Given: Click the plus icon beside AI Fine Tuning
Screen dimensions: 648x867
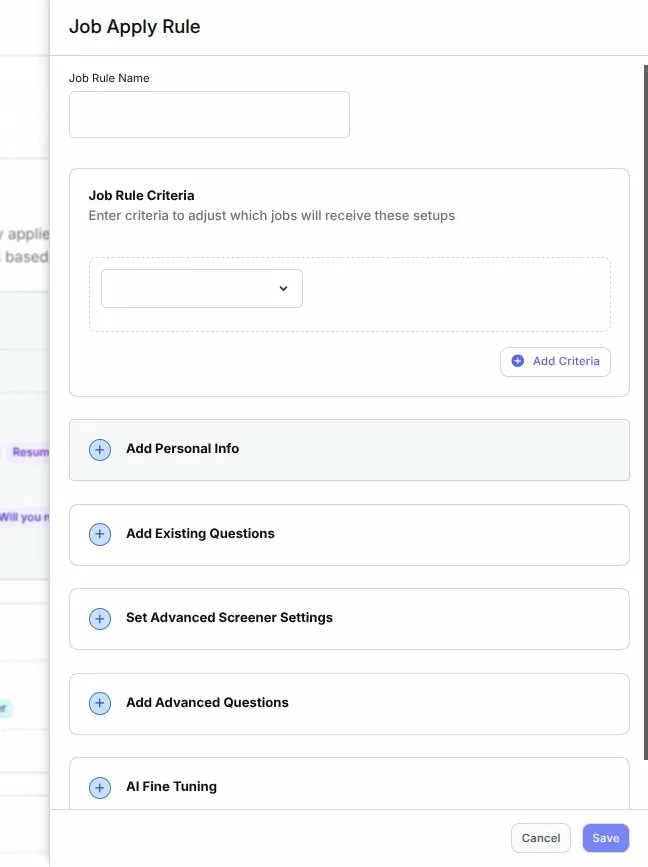Looking at the screenshot, I should coord(100,788).
